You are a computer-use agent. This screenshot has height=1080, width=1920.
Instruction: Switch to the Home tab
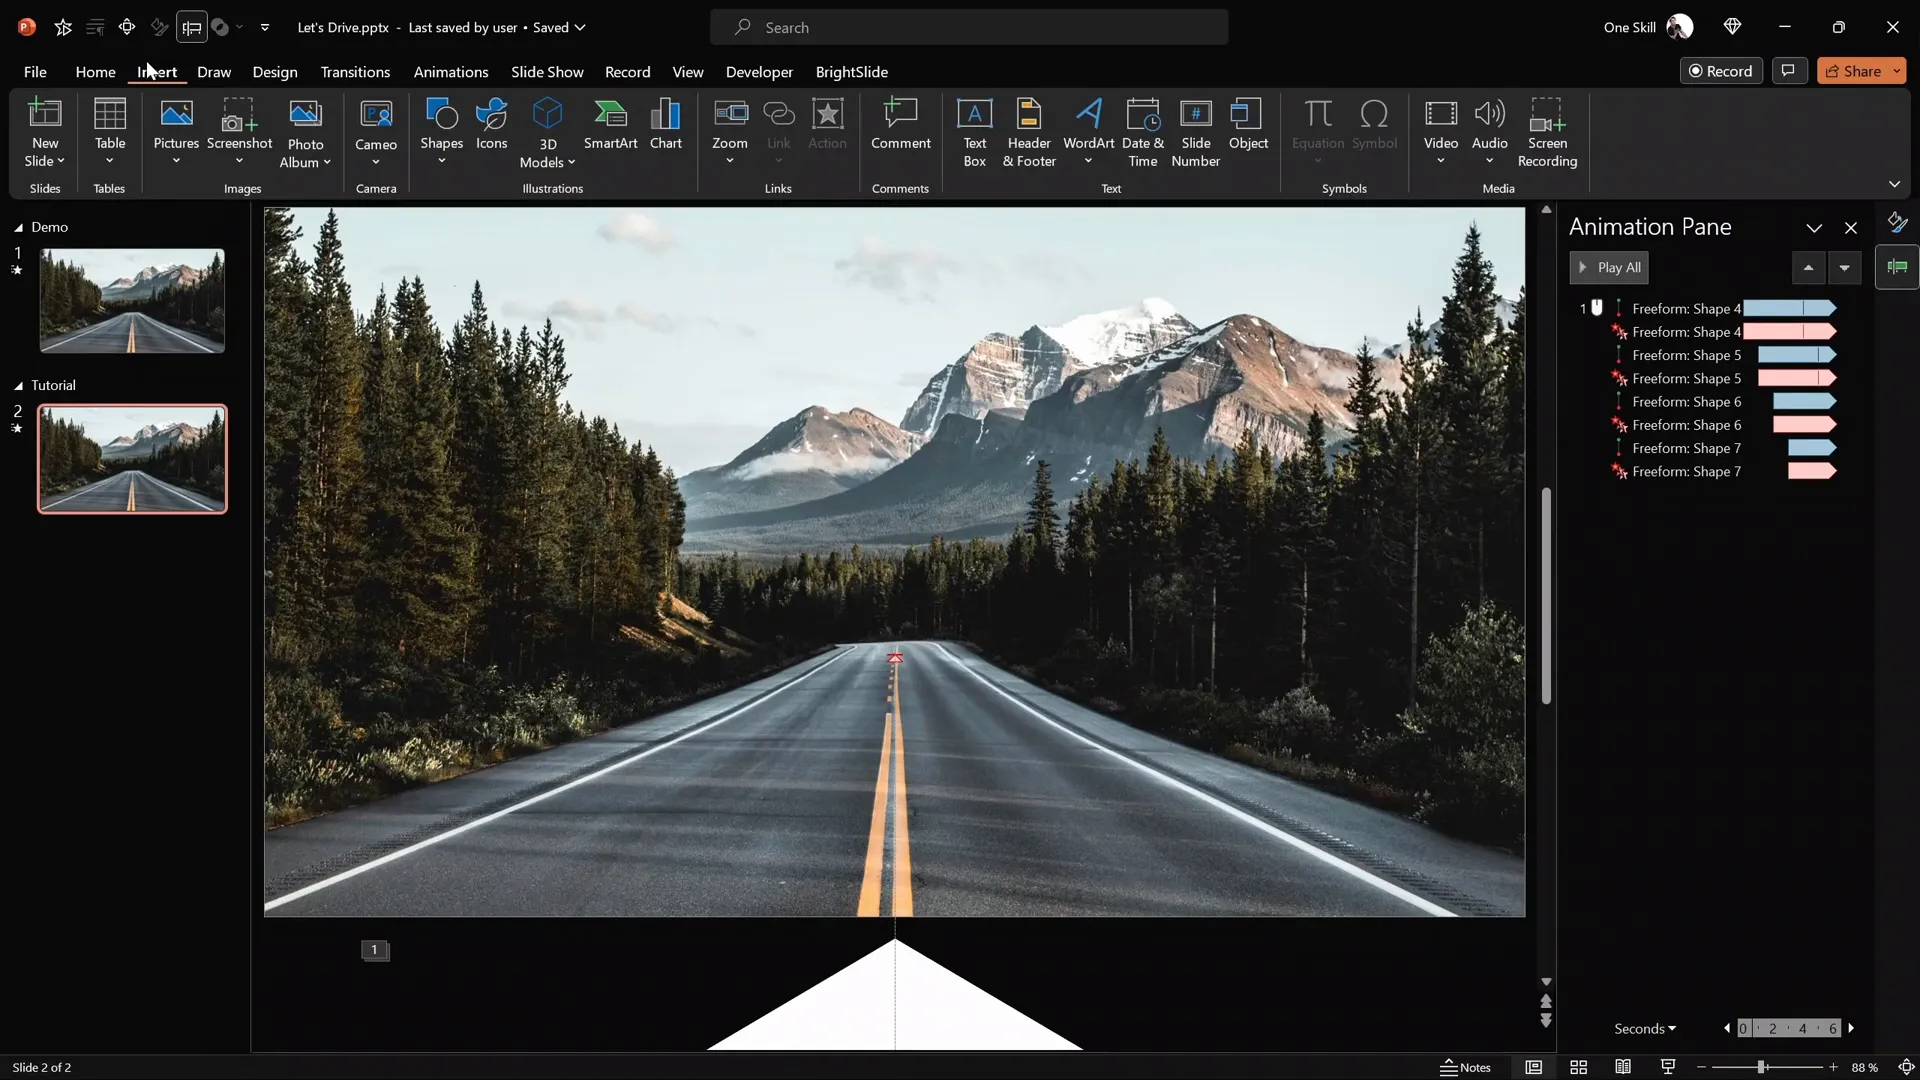(95, 72)
